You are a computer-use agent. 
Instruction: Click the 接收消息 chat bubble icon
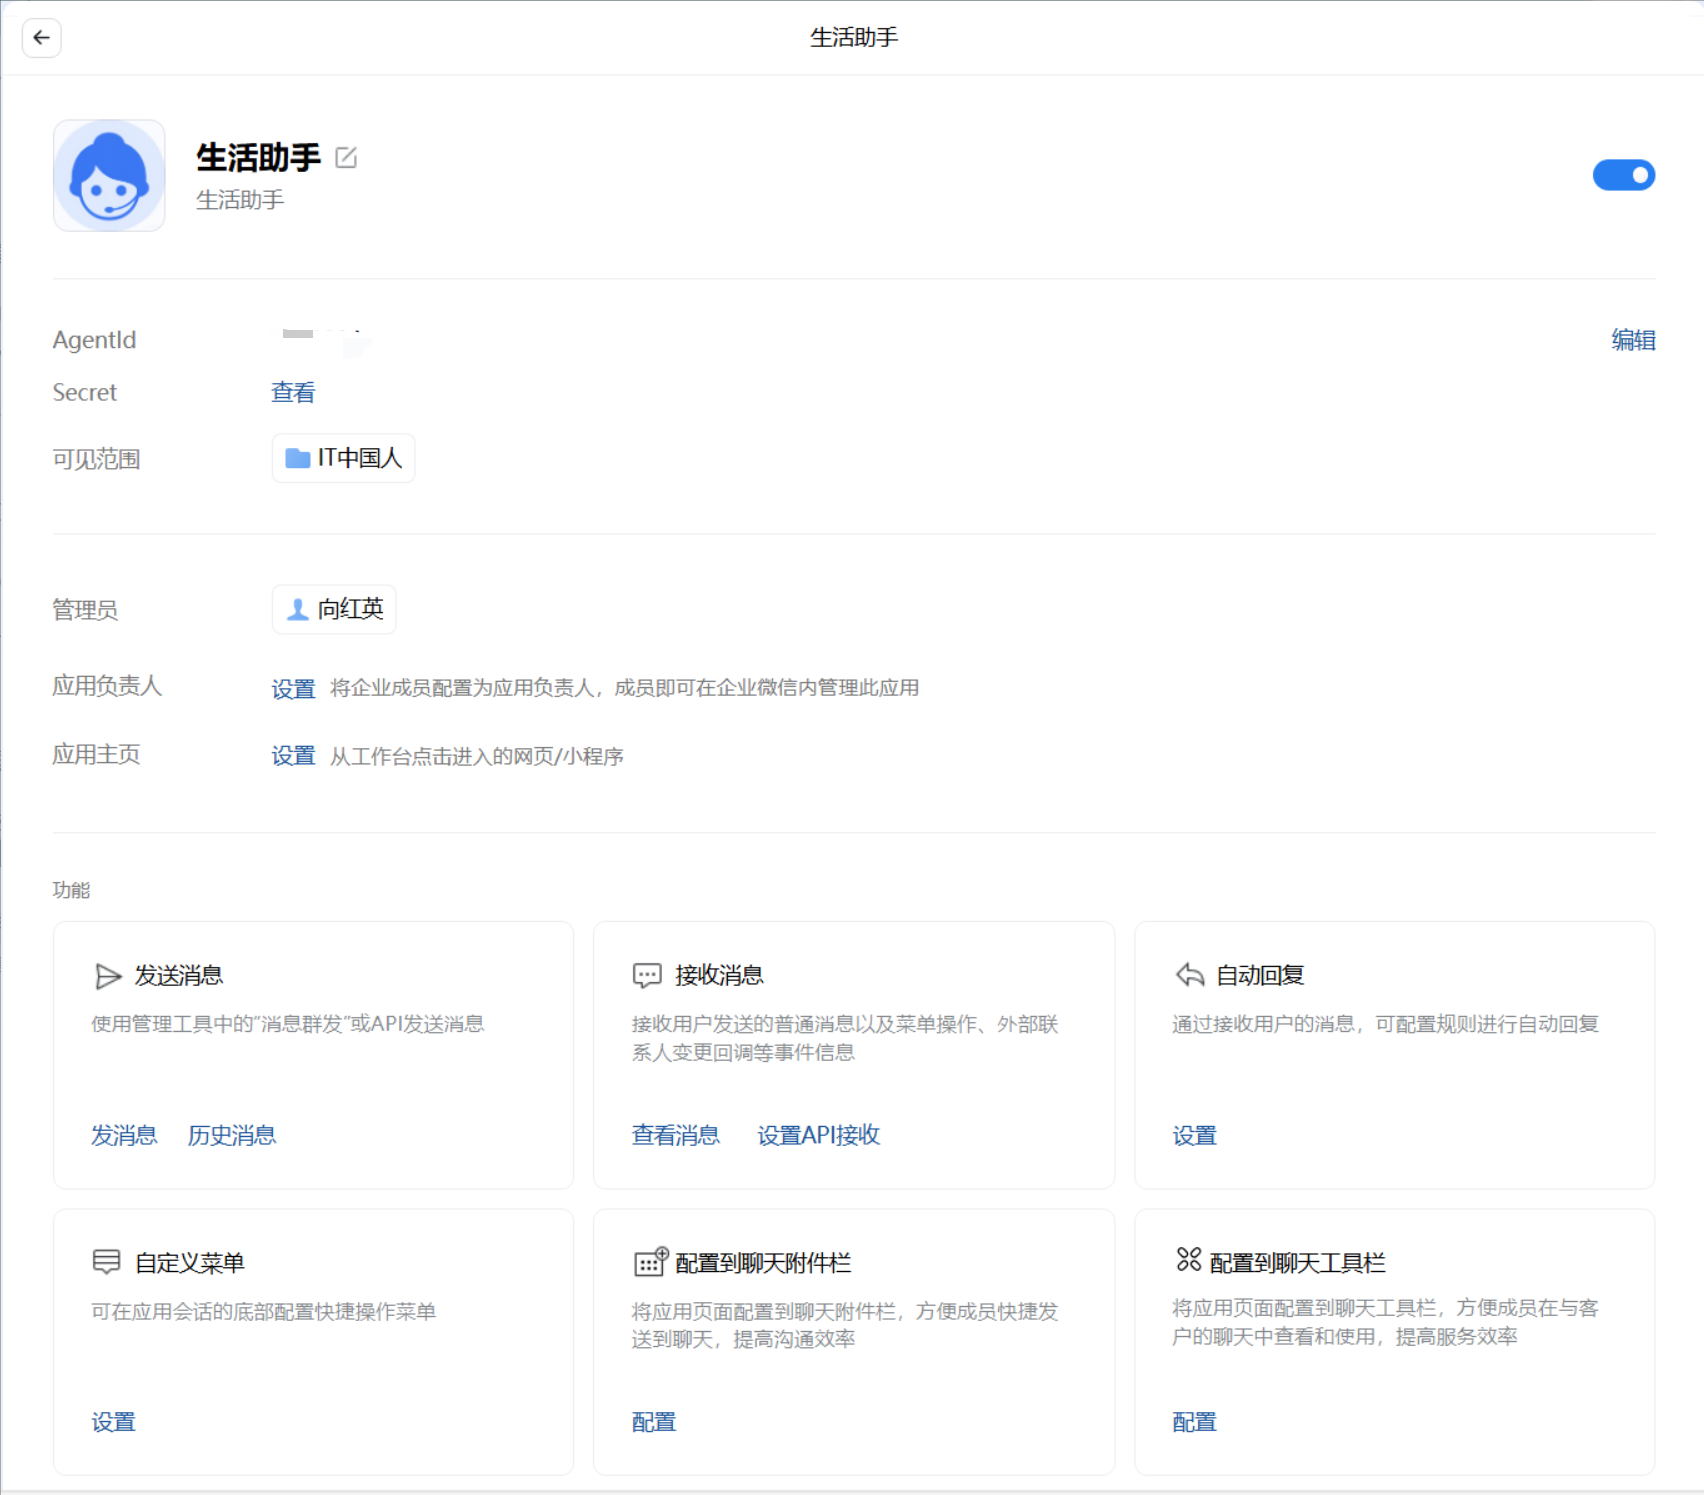(647, 976)
